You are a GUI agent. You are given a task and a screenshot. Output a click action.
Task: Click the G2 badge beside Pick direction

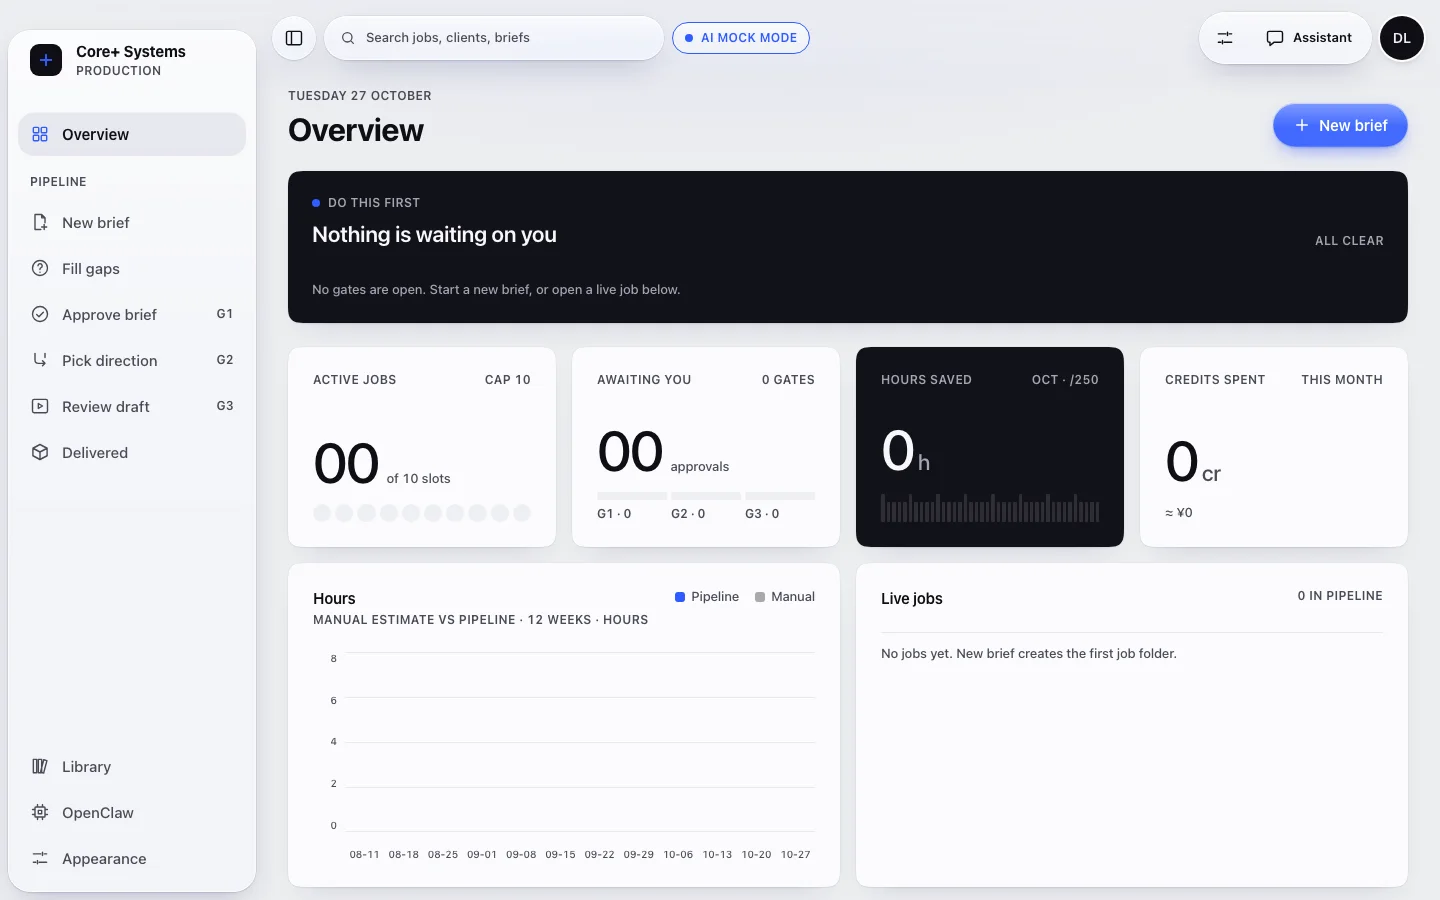pos(225,360)
